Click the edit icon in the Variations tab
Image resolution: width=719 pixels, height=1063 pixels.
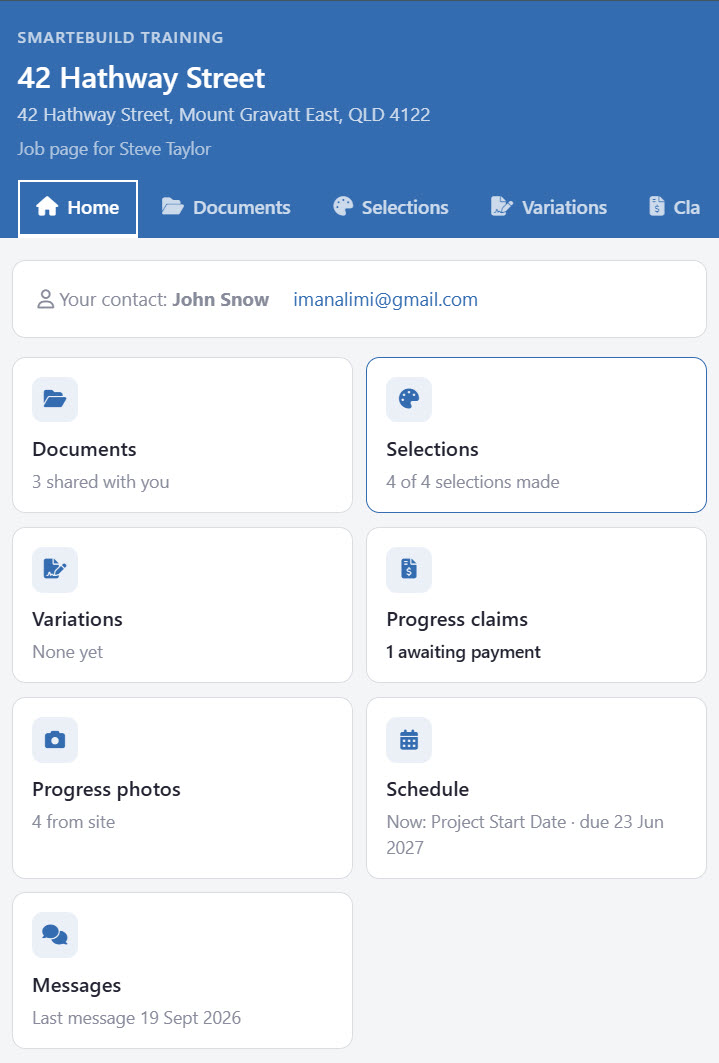pos(501,207)
